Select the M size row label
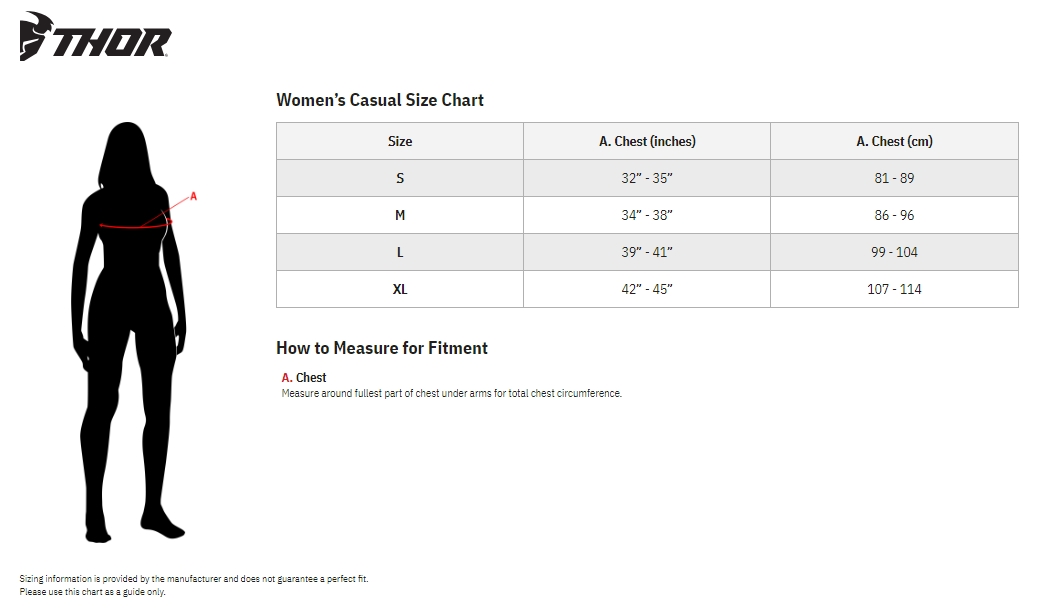The height and width of the screenshot is (612, 1042). [x=400, y=215]
